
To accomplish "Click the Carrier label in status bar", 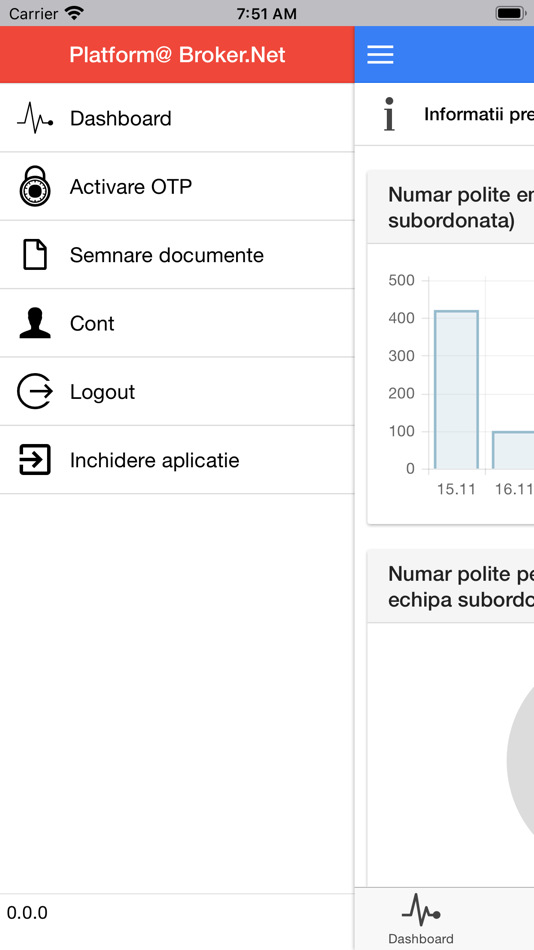I will point(33,13).
